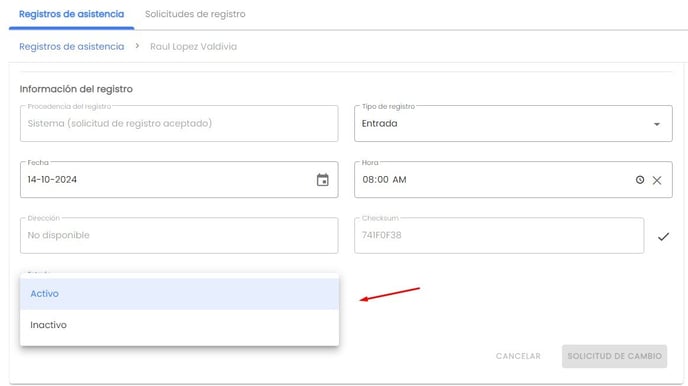Click Raul Lopez Valdivia breadcrumb

(194, 46)
